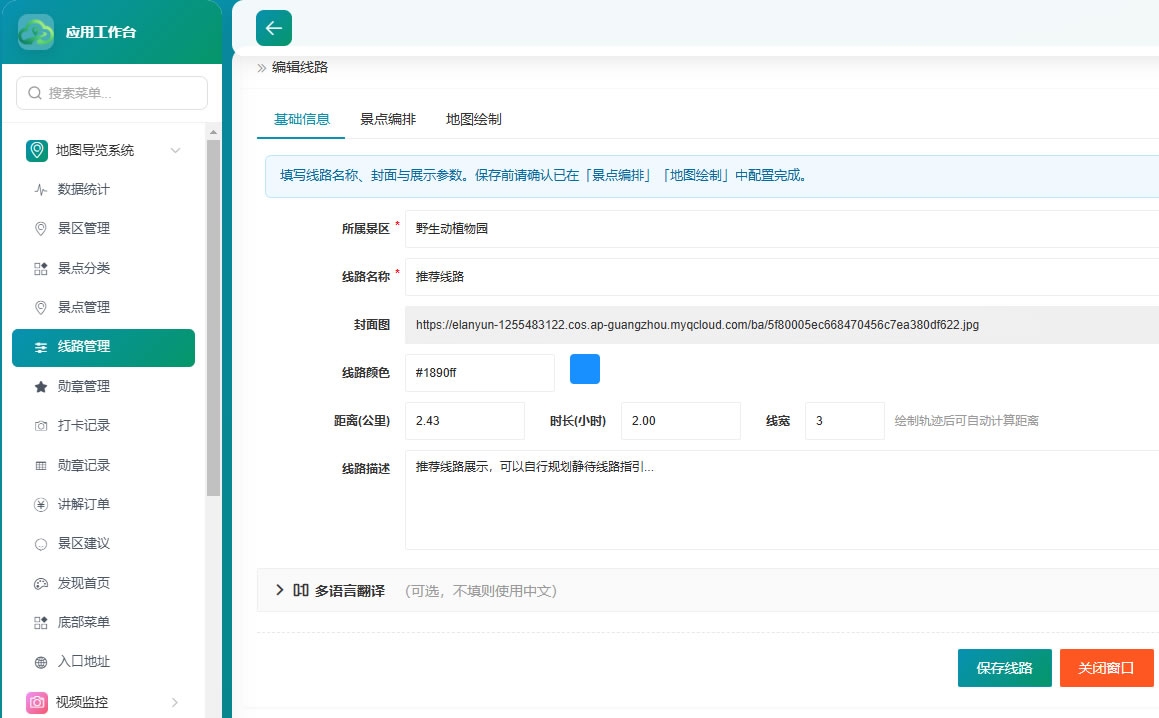Click the 关闭窗口 button
The height and width of the screenshot is (718, 1159).
point(1107,668)
